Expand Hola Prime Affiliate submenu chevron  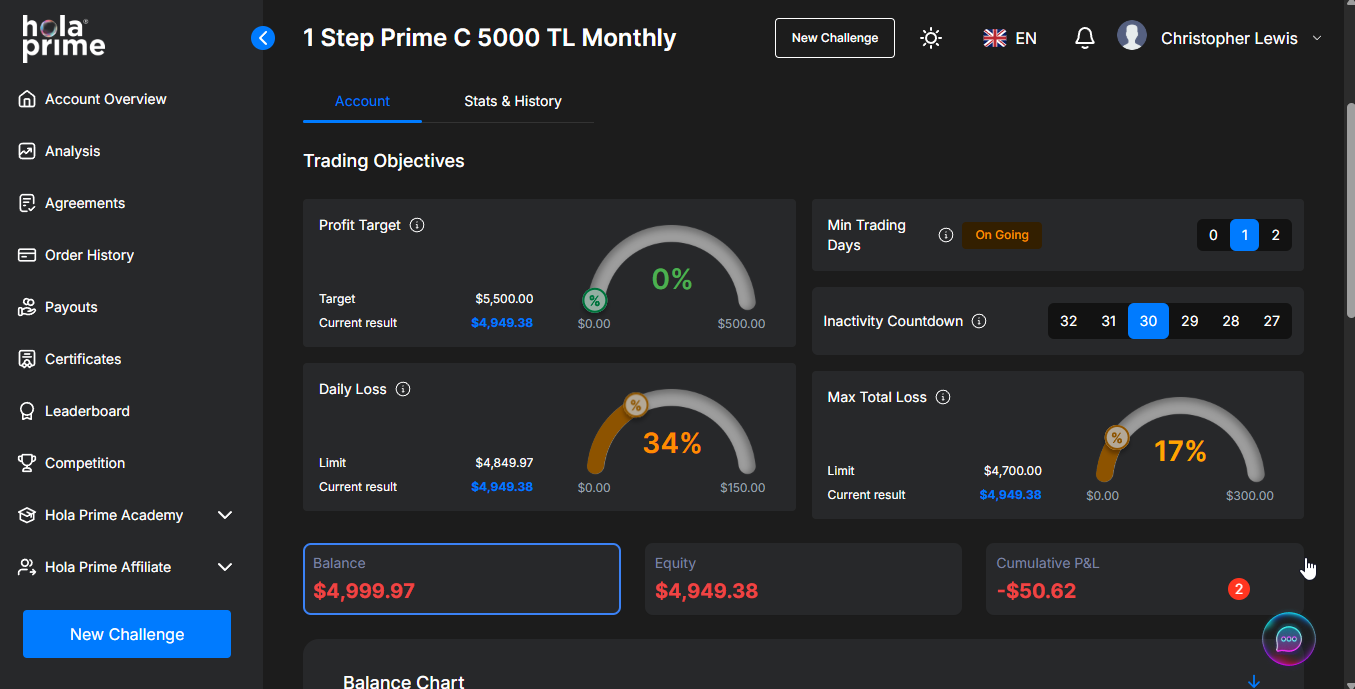[x=225, y=567]
